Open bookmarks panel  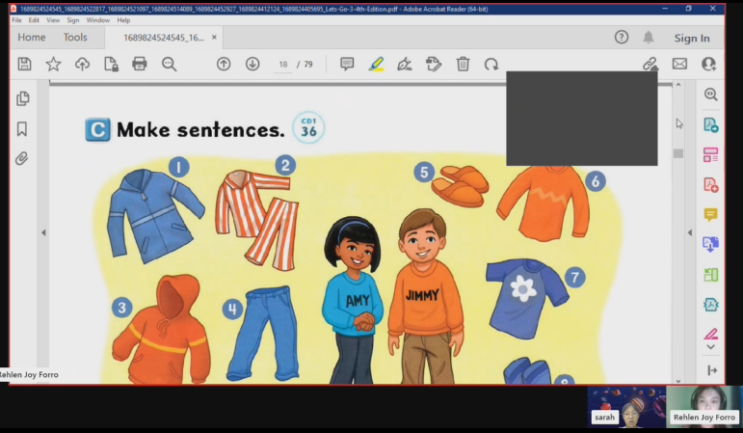[22, 129]
